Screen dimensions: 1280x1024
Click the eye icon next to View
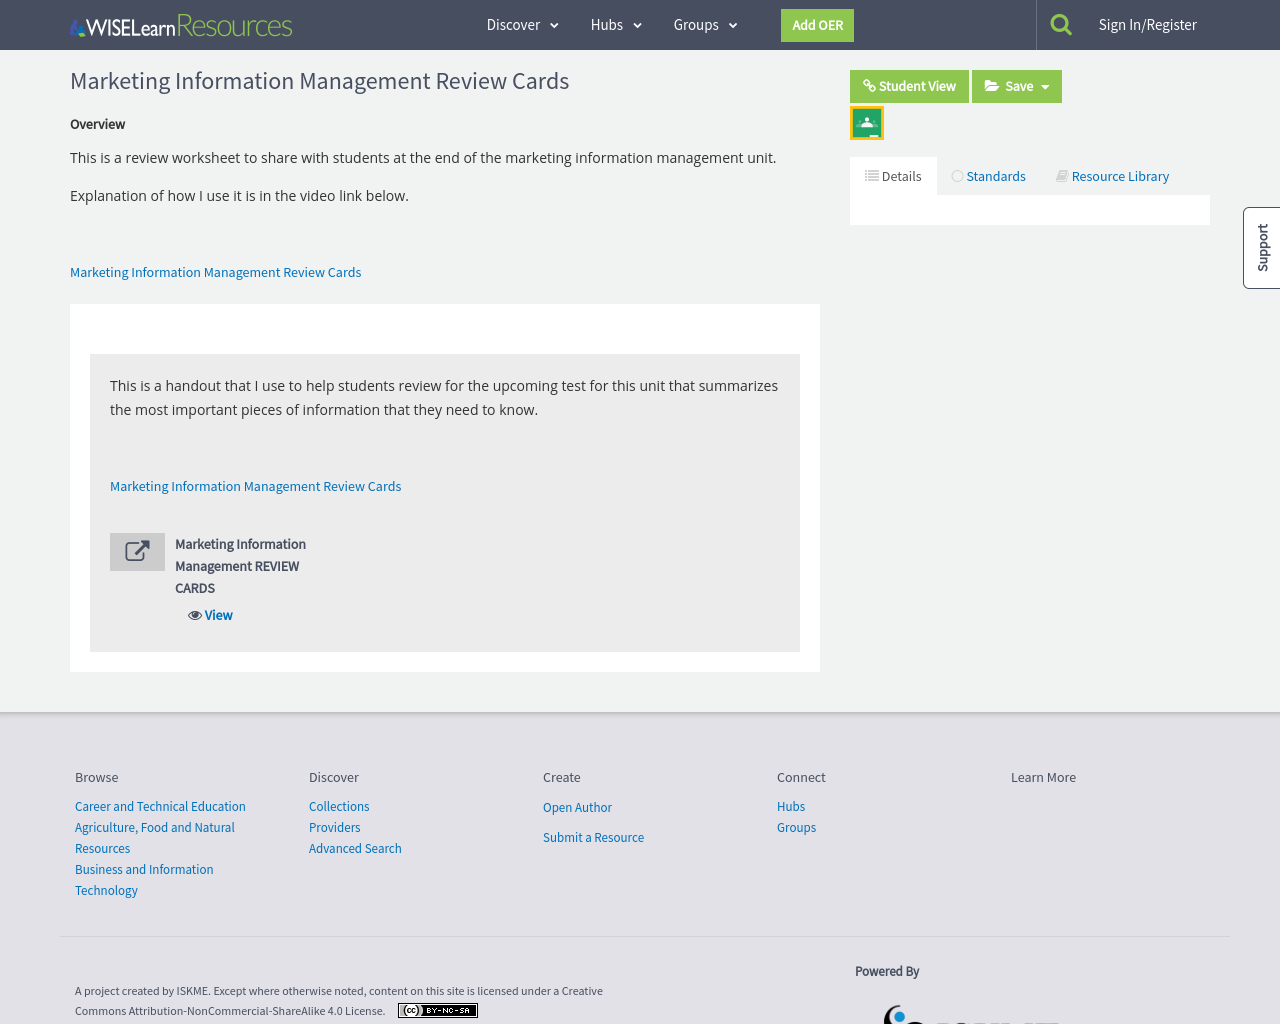click(192, 615)
